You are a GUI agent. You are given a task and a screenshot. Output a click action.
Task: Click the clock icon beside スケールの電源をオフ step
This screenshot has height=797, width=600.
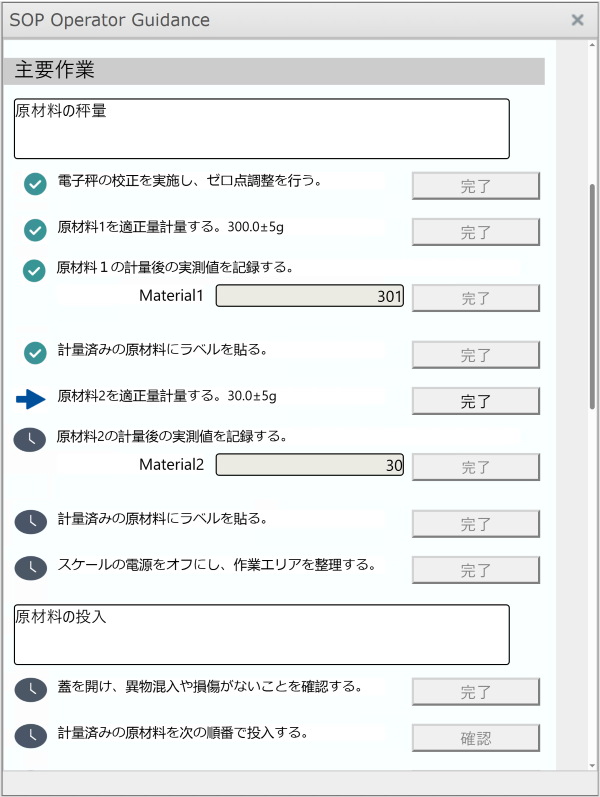[x=31, y=568]
